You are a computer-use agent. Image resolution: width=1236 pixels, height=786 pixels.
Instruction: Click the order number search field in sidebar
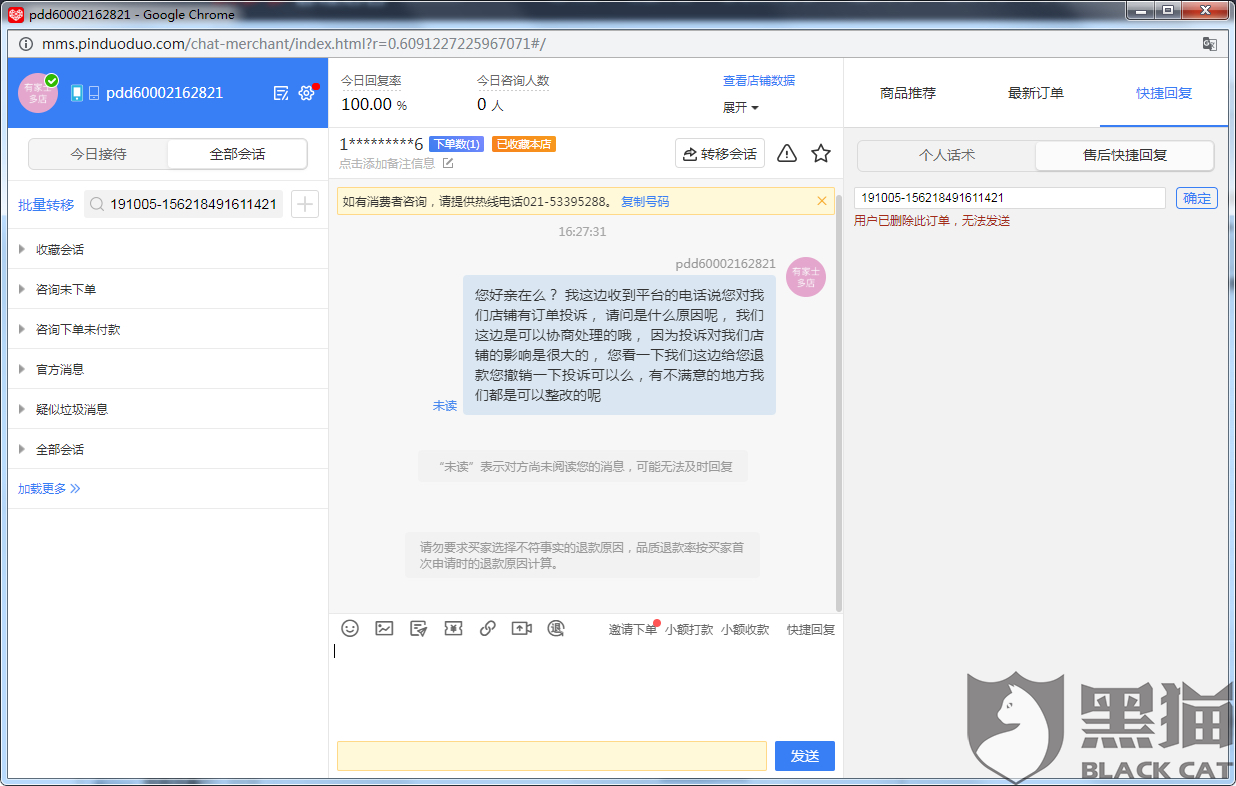pyautogui.click(x=192, y=204)
